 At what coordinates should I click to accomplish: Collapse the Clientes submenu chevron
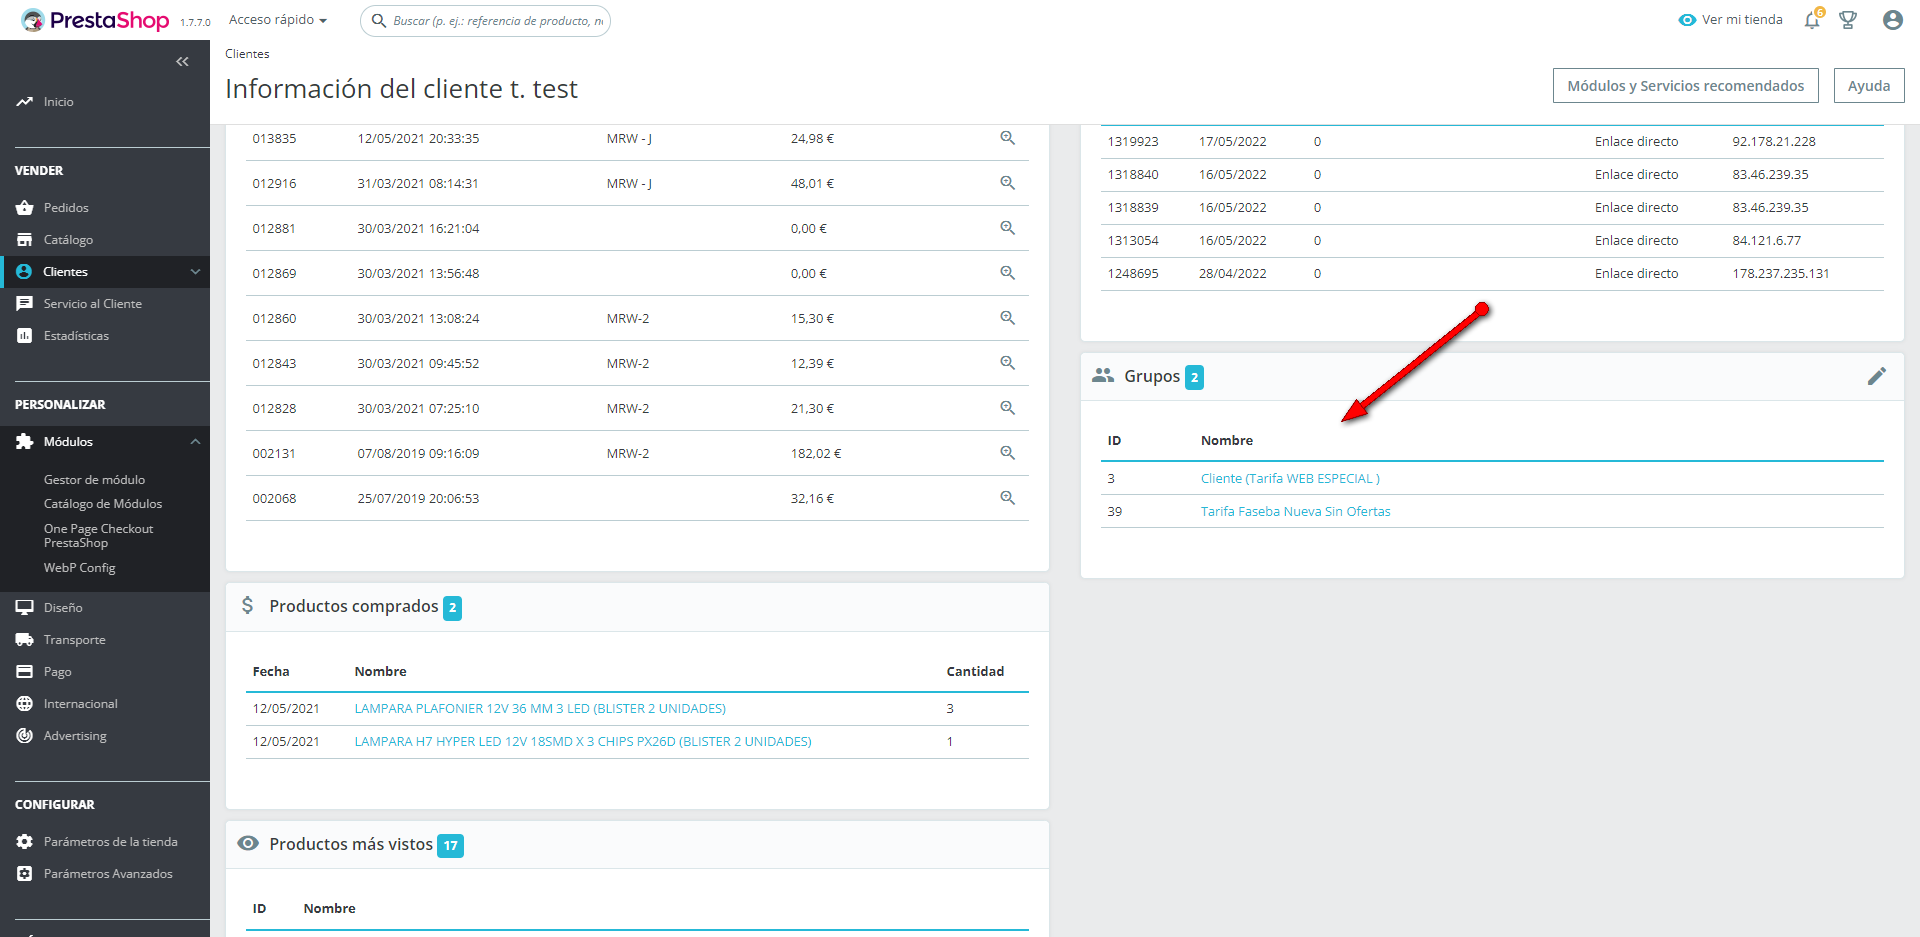195,271
